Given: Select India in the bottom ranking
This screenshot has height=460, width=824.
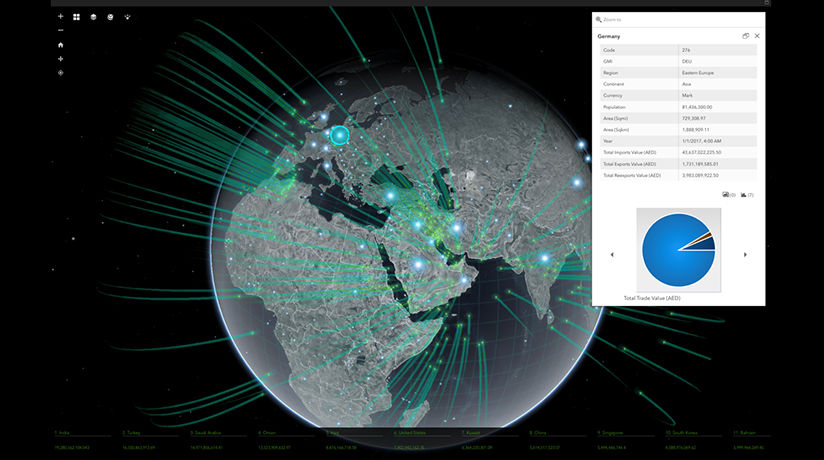Looking at the screenshot, I should [62, 433].
